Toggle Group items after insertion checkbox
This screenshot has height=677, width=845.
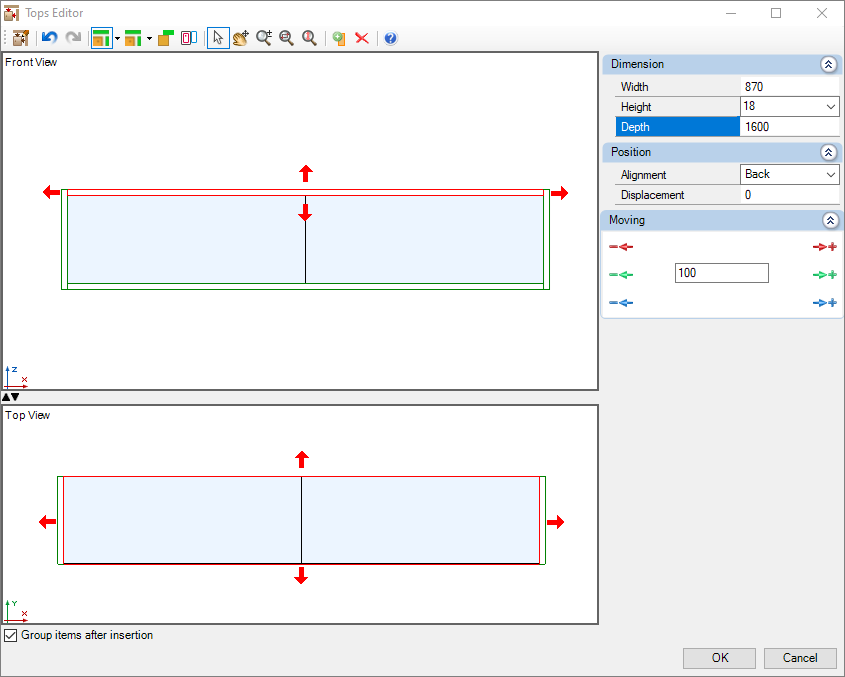click(x=11, y=635)
